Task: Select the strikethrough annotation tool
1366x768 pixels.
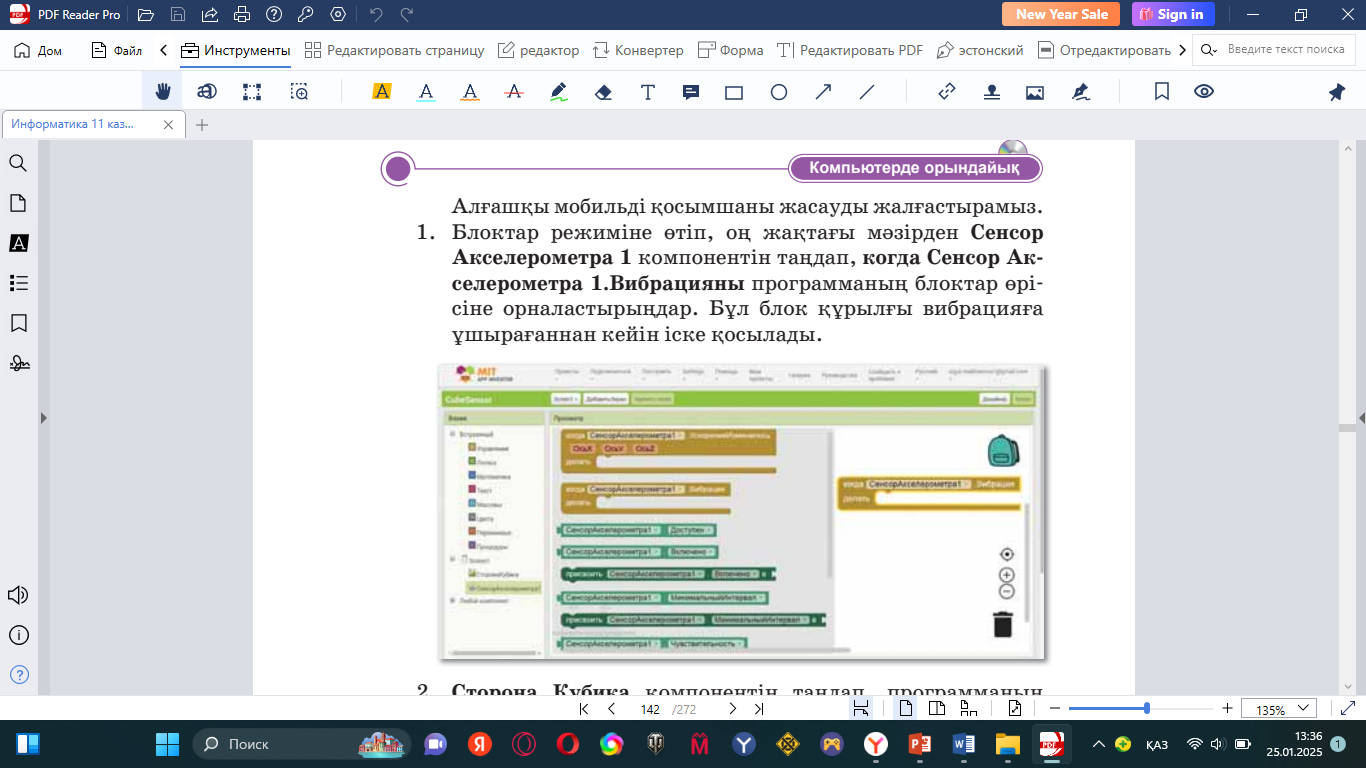Action: [515, 92]
